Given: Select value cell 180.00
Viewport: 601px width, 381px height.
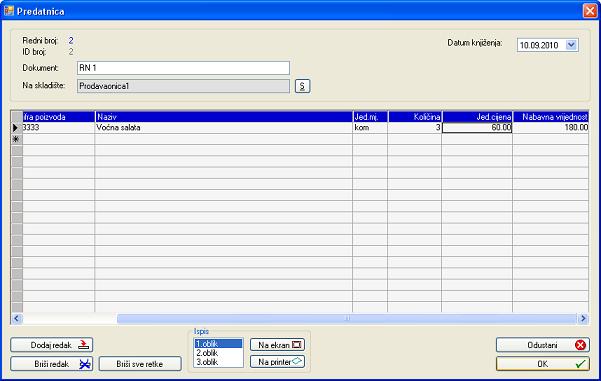Looking at the screenshot, I should pyautogui.click(x=551, y=128).
